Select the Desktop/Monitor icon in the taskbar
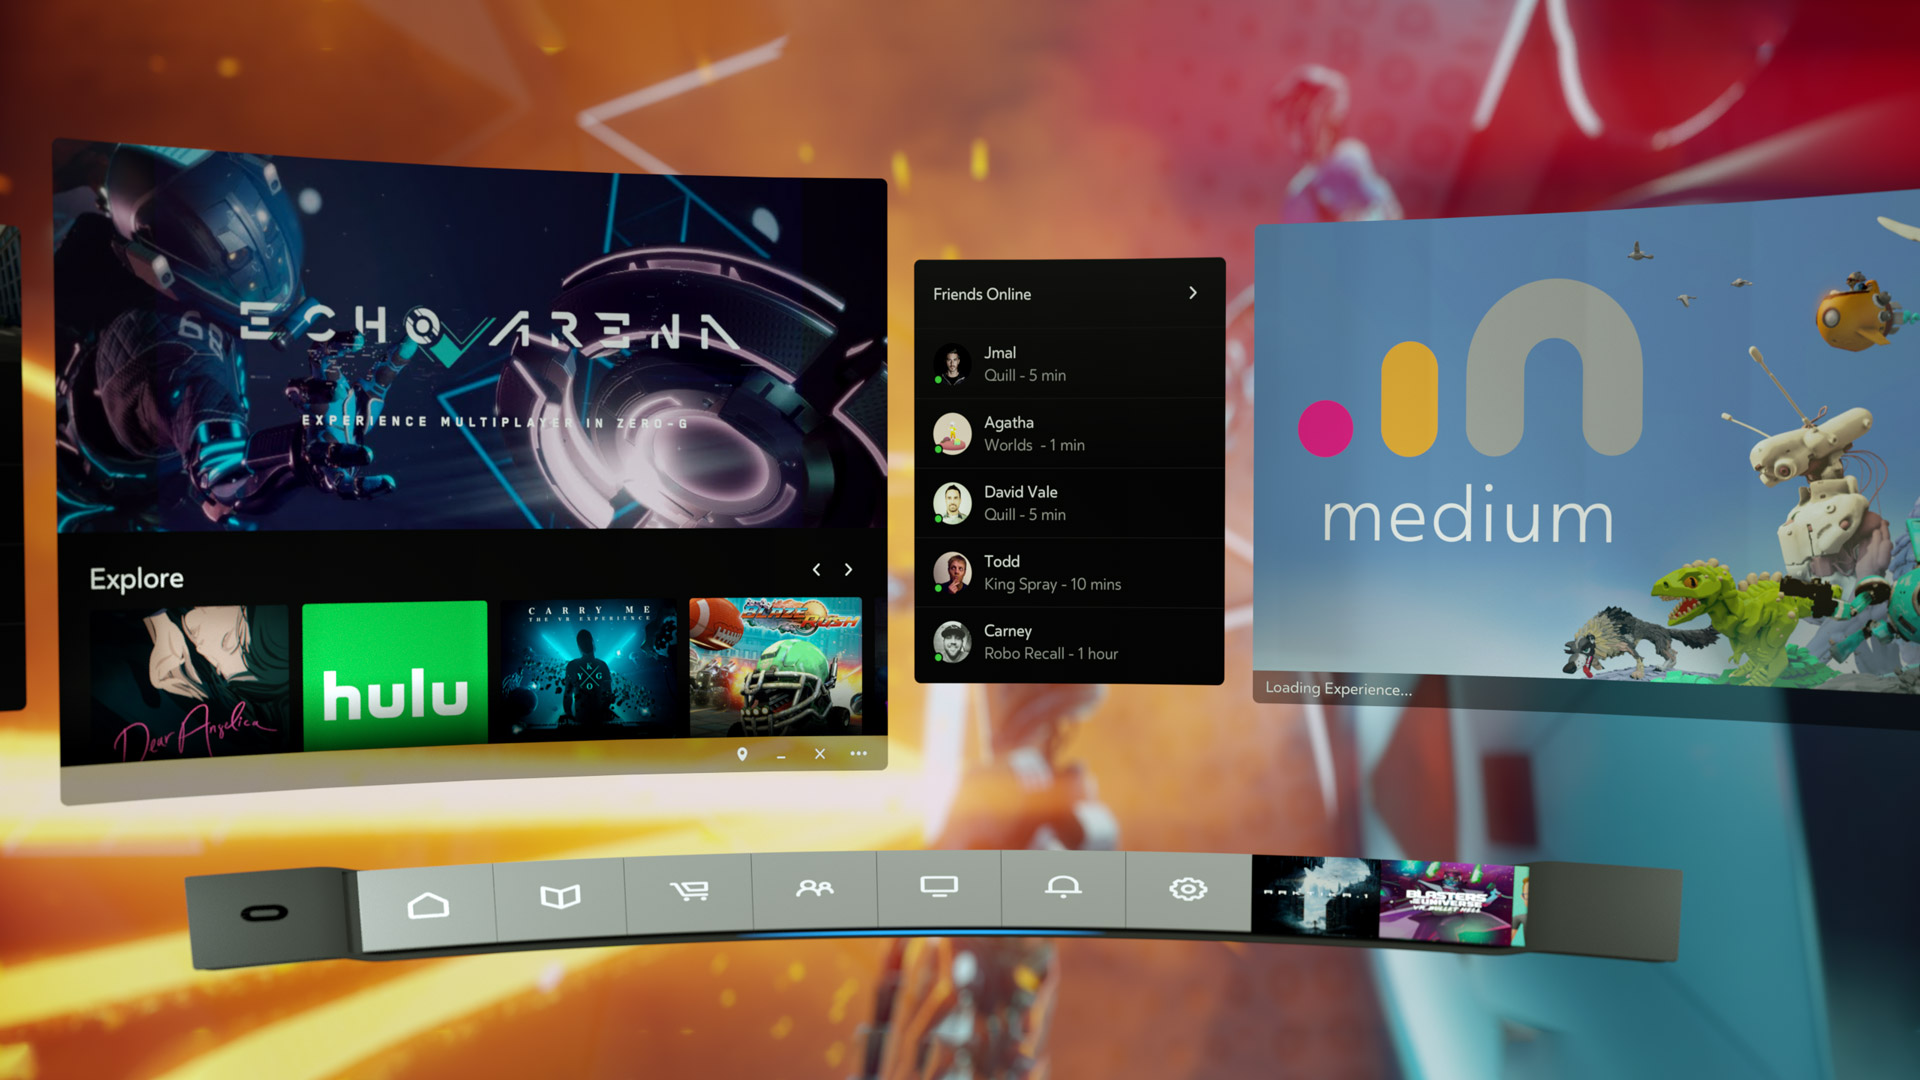Viewport: 1920px width, 1080px height. 940,891
